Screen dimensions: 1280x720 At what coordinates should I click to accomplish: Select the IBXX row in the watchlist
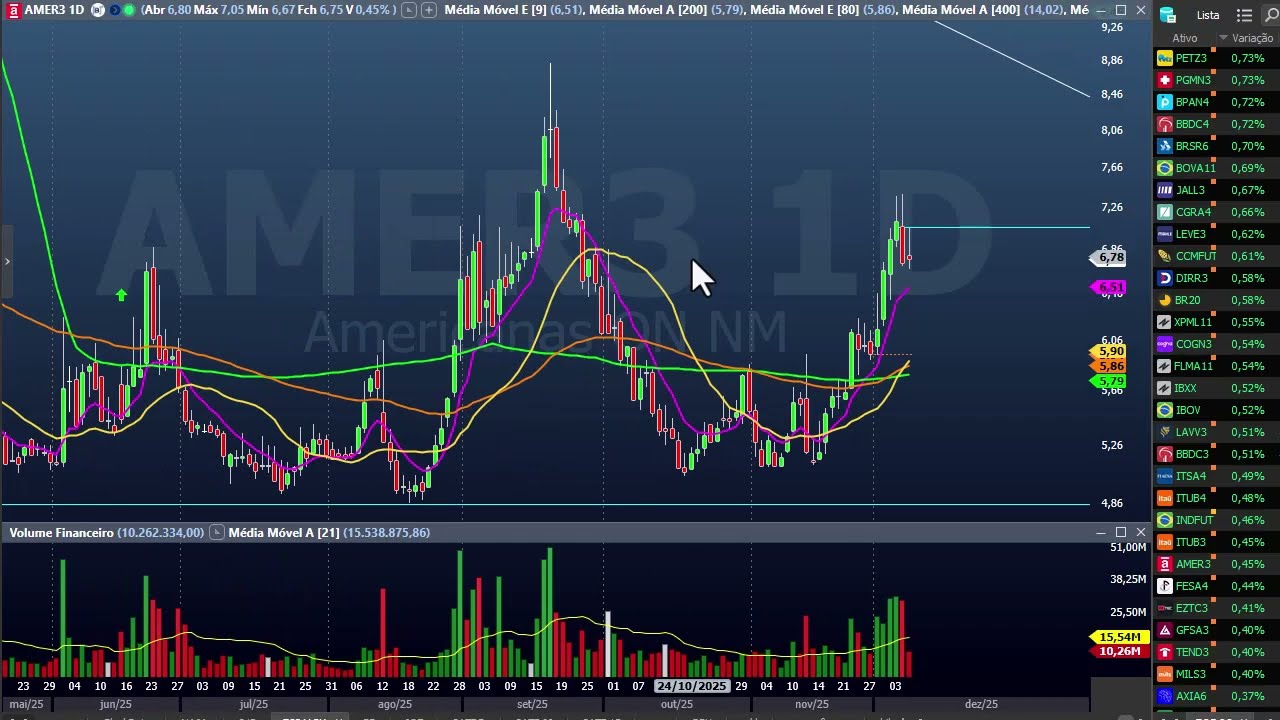[x=1216, y=388]
